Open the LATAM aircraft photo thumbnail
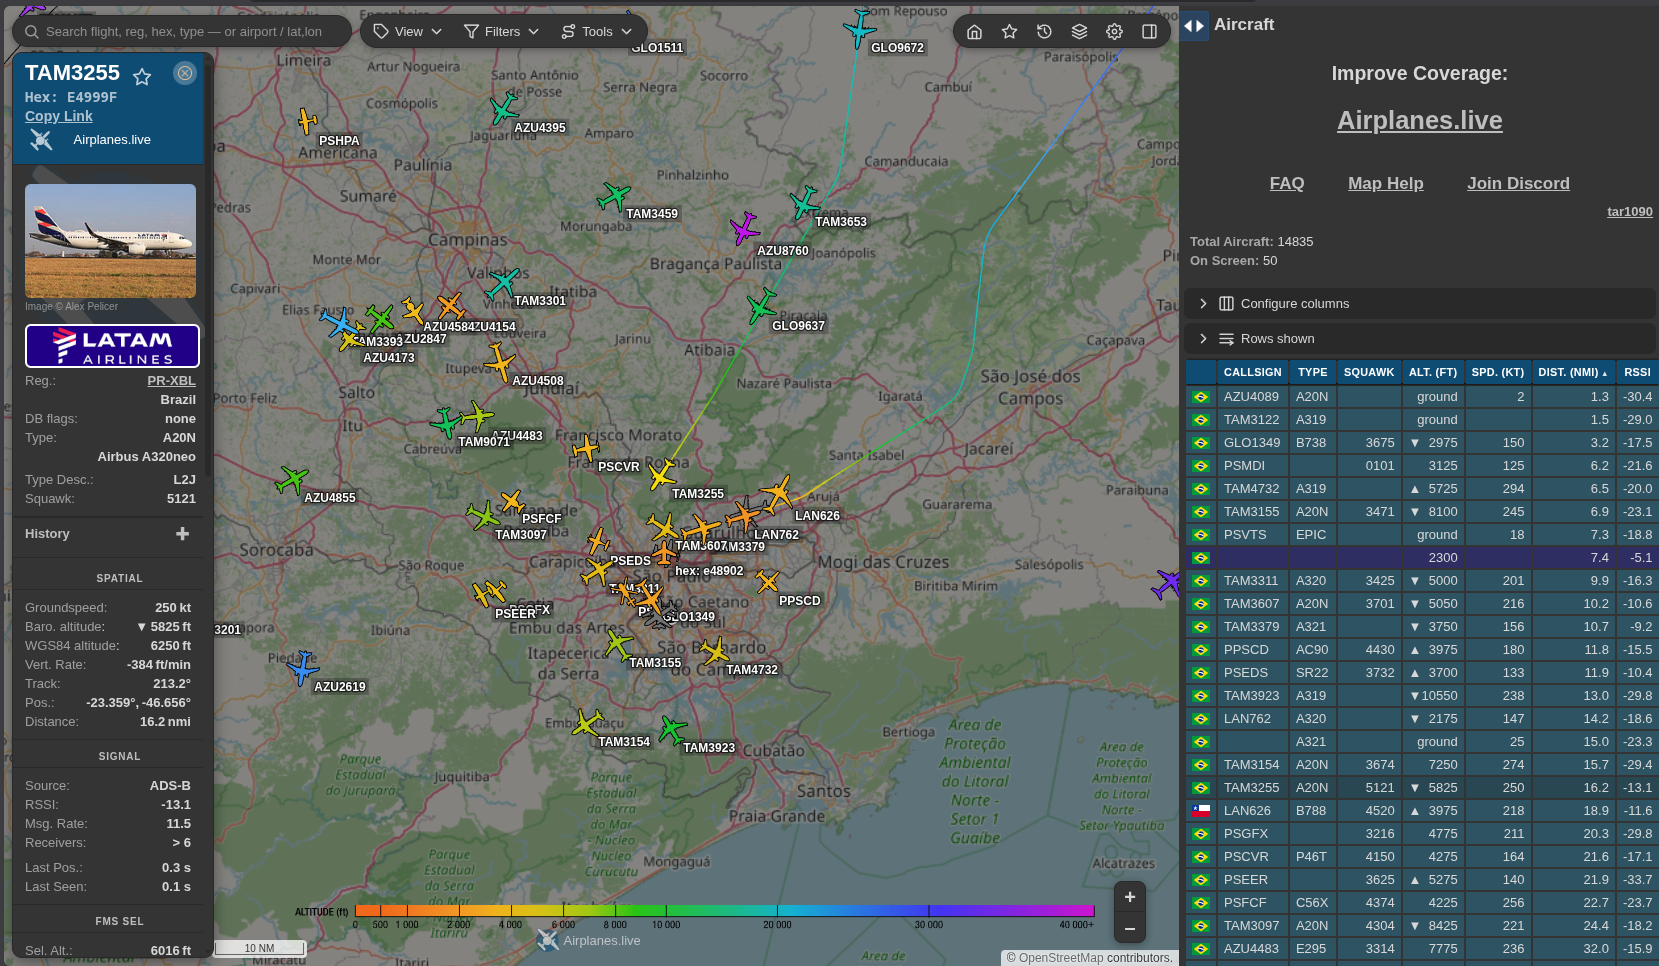The width and height of the screenshot is (1659, 966). pyautogui.click(x=110, y=241)
